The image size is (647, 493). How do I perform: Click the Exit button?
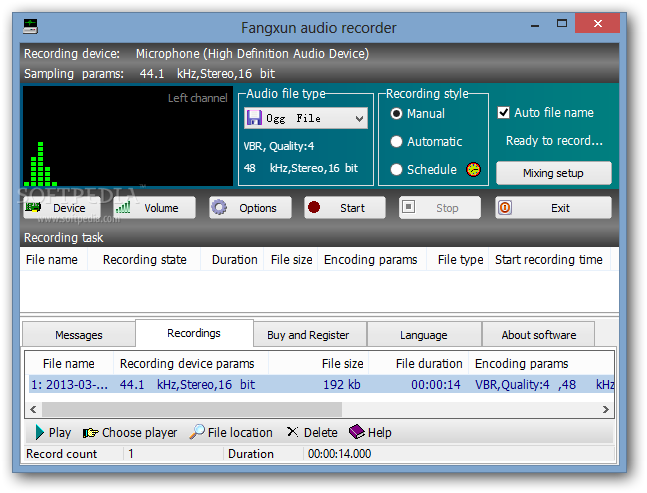(x=553, y=208)
